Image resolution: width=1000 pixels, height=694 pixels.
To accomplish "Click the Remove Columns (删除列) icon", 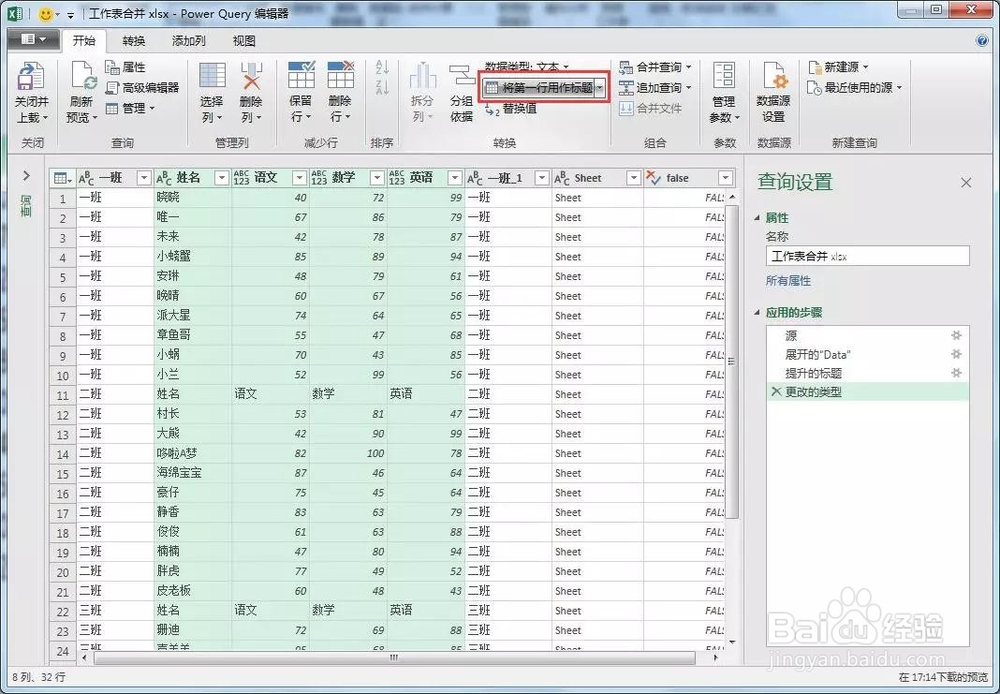I will tap(251, 76).
